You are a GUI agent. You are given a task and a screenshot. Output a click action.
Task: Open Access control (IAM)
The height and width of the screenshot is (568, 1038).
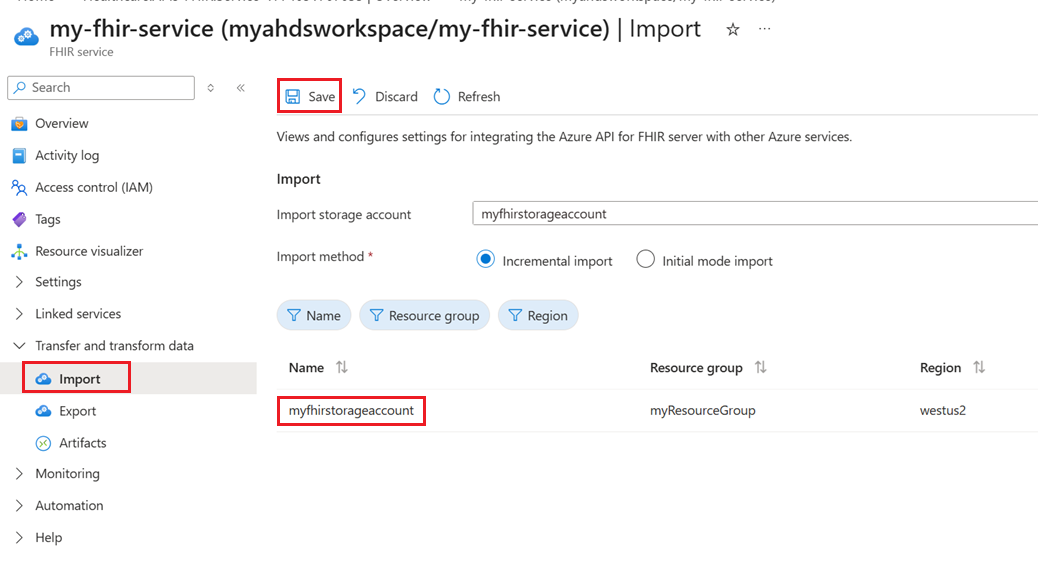tap(94, 187)
